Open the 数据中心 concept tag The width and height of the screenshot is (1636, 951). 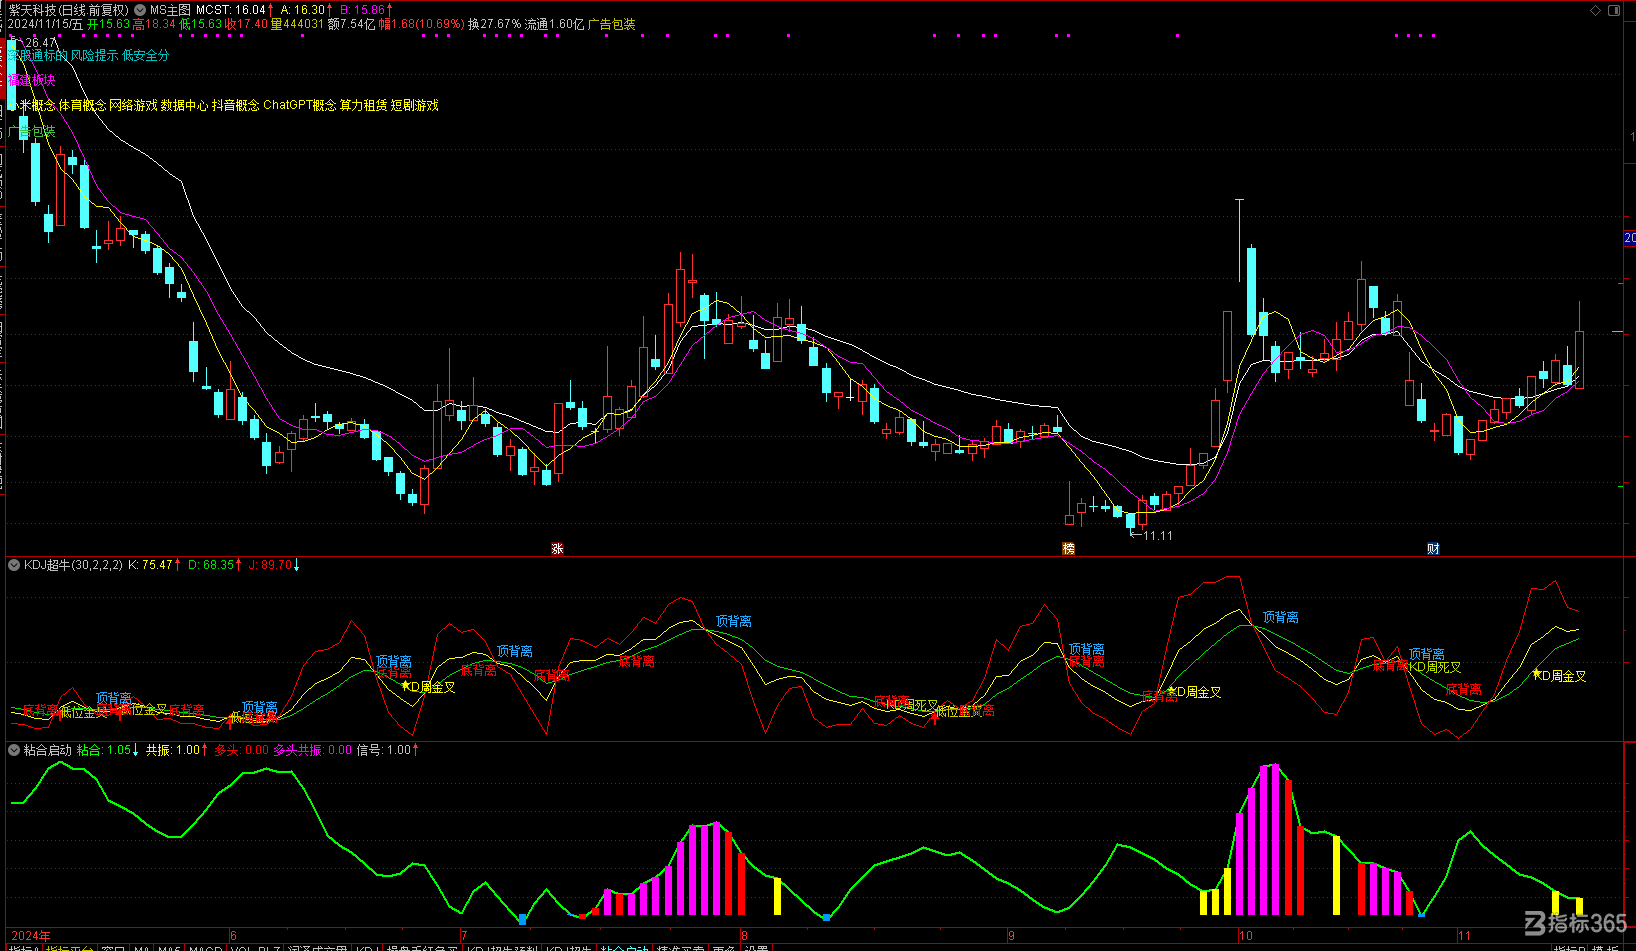click(184, 105)
